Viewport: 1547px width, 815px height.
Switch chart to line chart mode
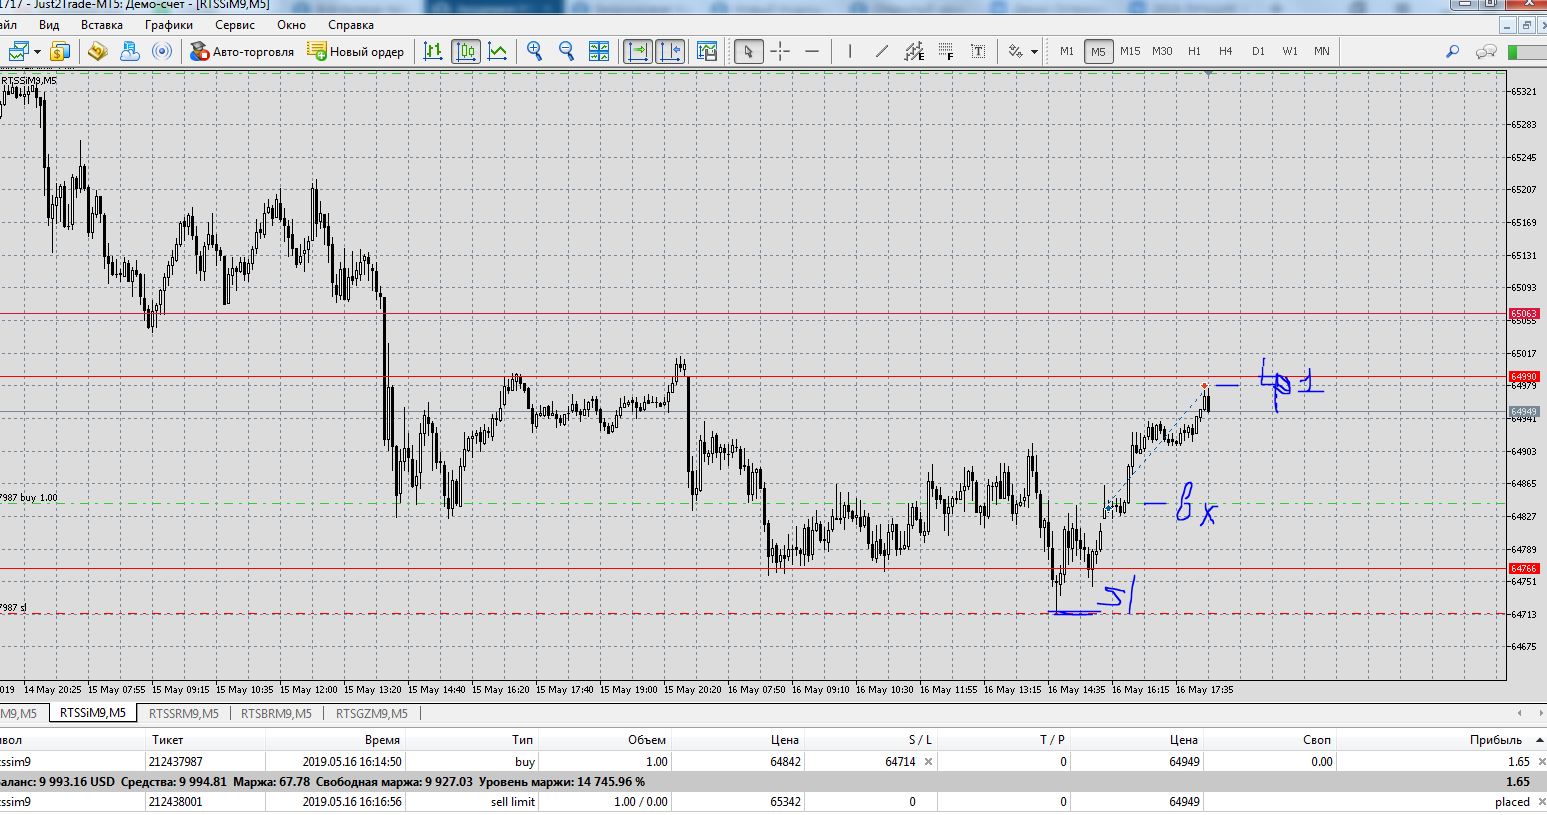[x=497, y=51]
